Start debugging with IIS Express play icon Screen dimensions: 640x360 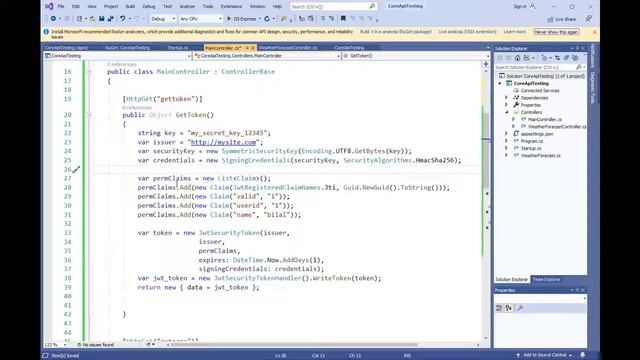[x=229, y=19]
